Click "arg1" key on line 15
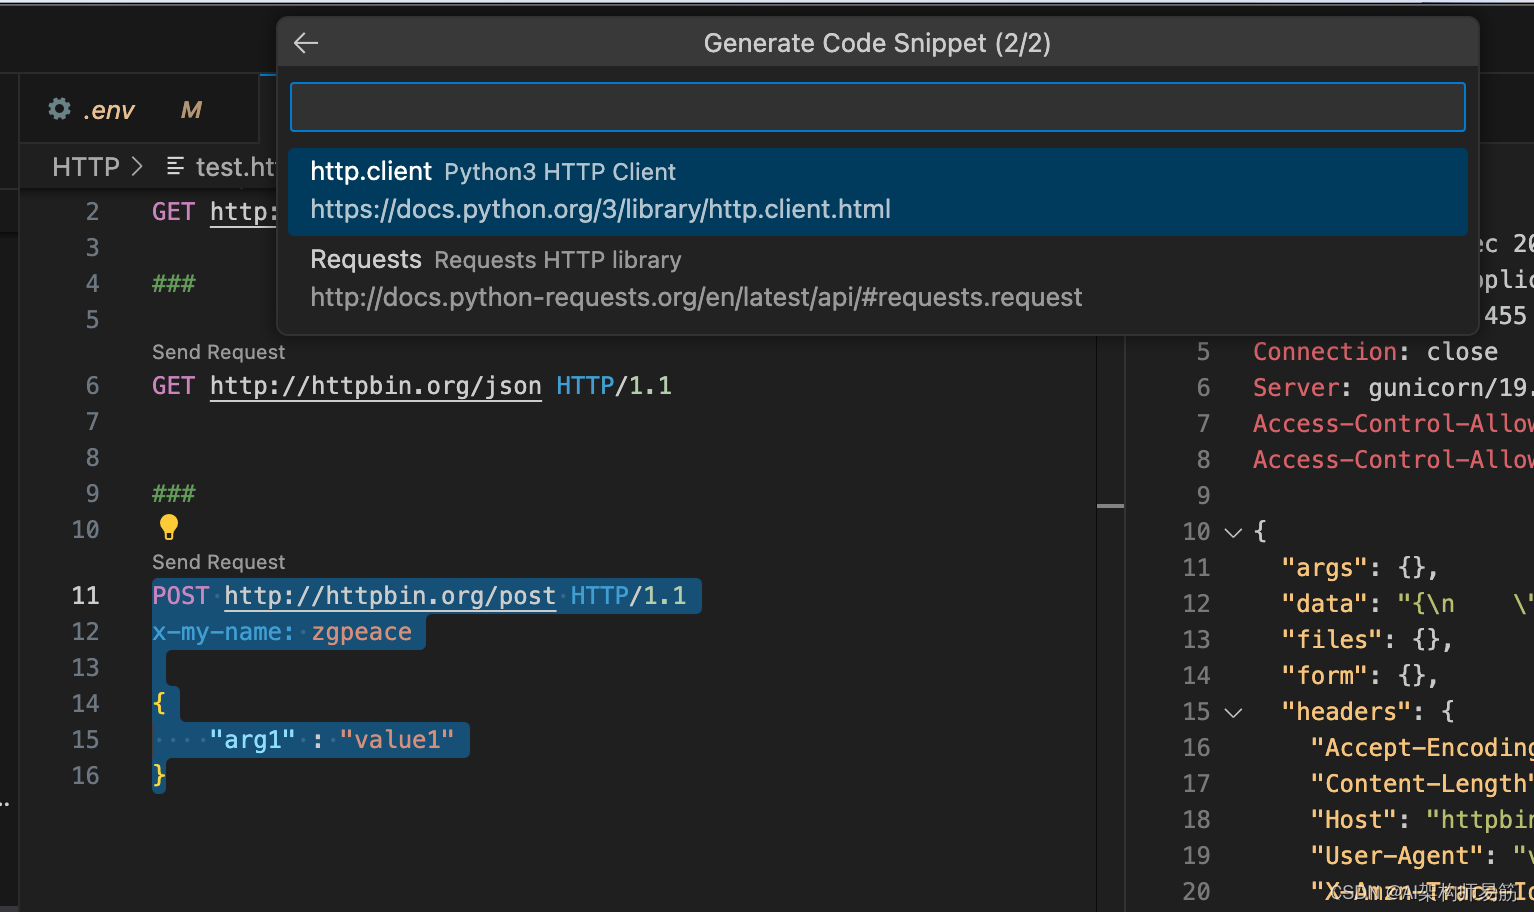Viewport: 1534px width, 912px height. pos(252,740)
